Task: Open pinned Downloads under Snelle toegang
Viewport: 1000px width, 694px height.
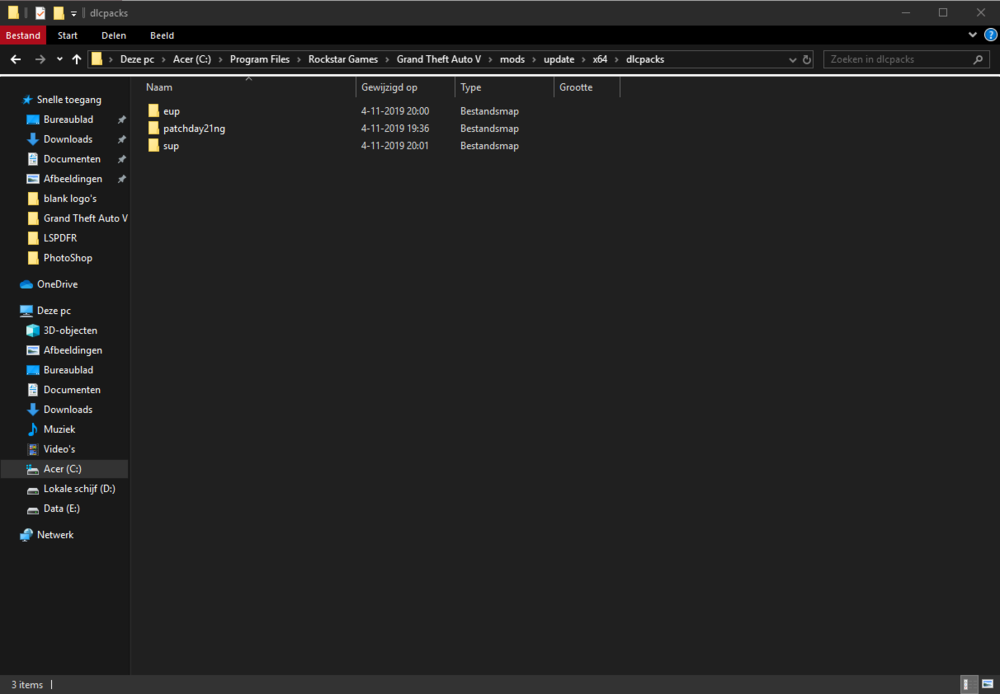Action: point(68,139)
